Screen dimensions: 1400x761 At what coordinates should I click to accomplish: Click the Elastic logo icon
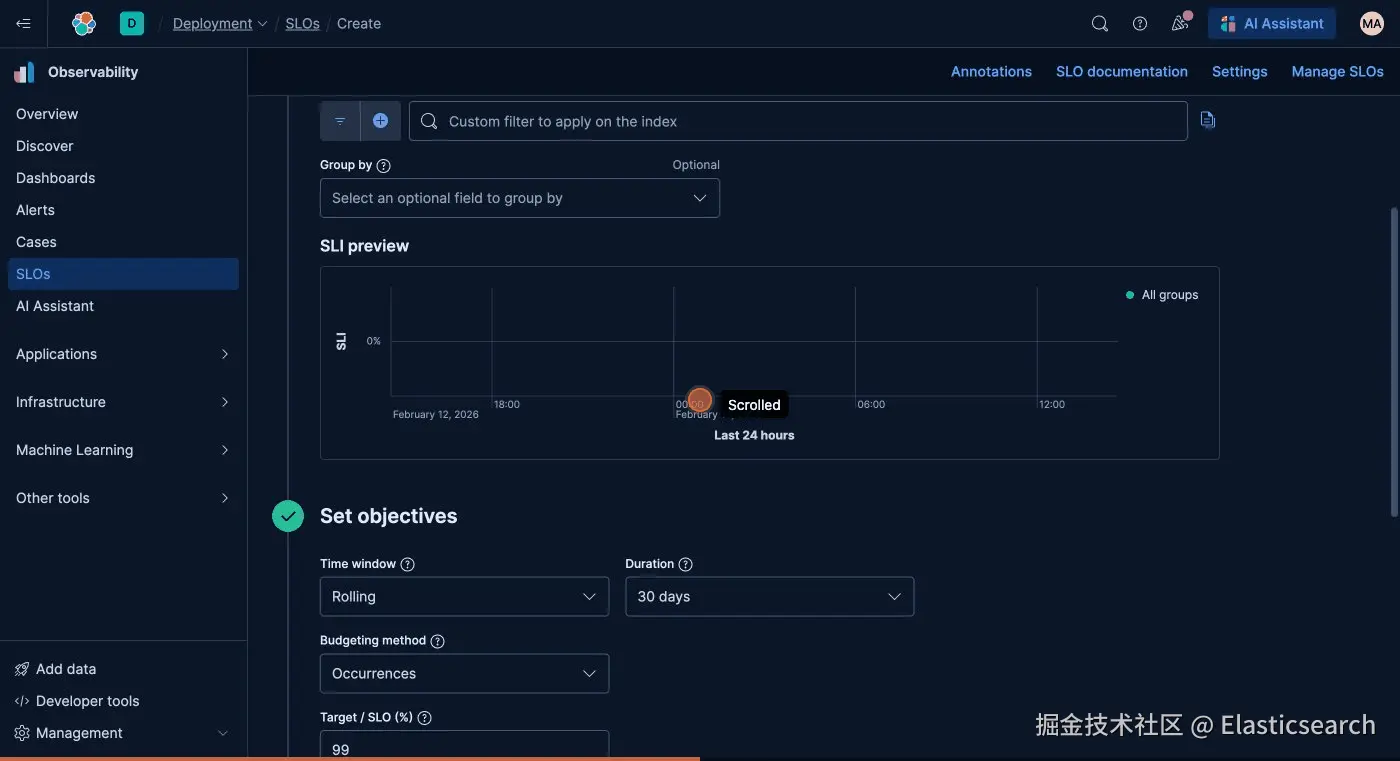(84, 23)
